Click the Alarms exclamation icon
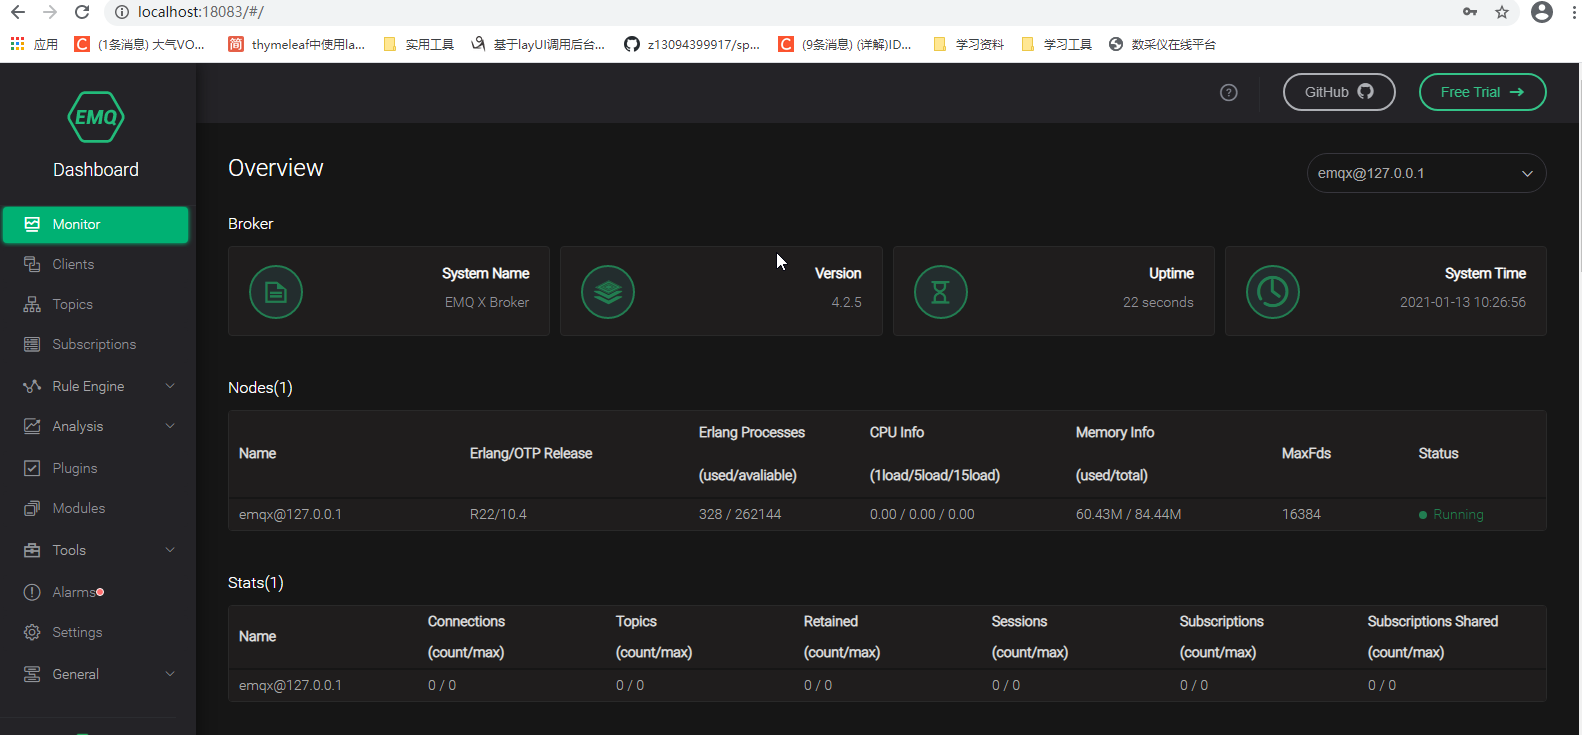The width and height of the screenshot is (1582, 735). pyautogui.click(x=32, y=592)
